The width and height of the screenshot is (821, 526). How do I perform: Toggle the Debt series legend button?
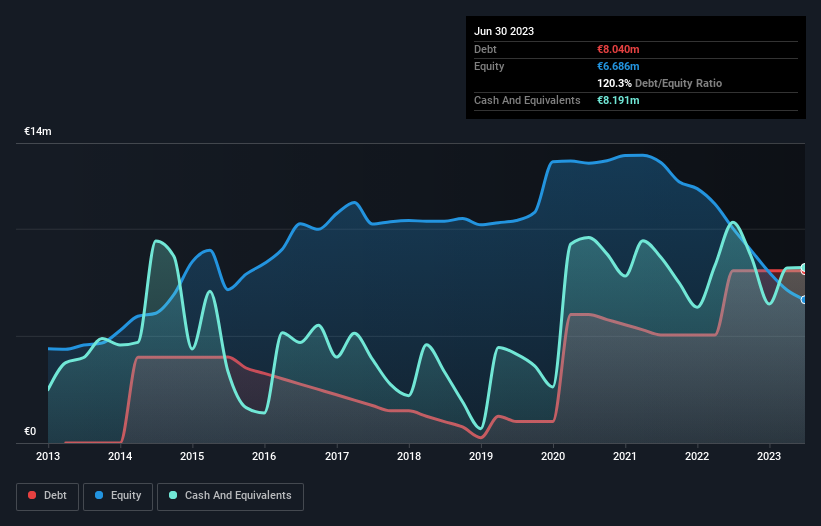(48, 496)
